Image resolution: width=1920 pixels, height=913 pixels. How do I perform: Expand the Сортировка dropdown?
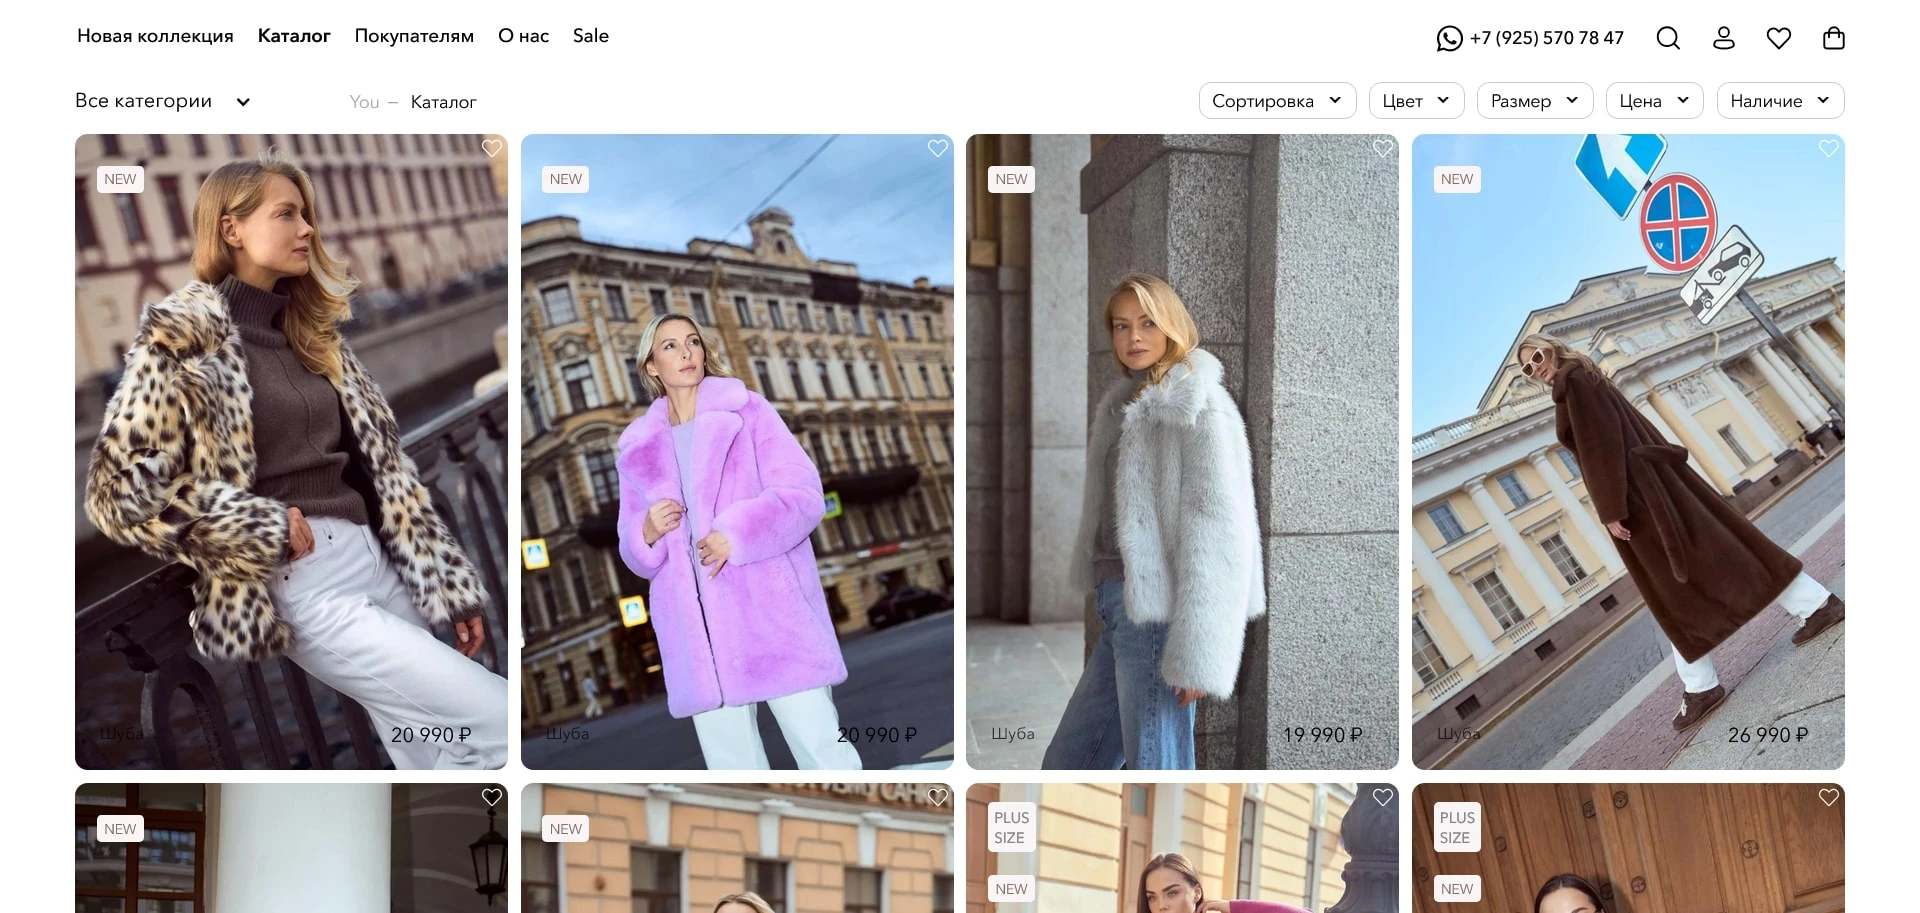(x=1276, y=101)
